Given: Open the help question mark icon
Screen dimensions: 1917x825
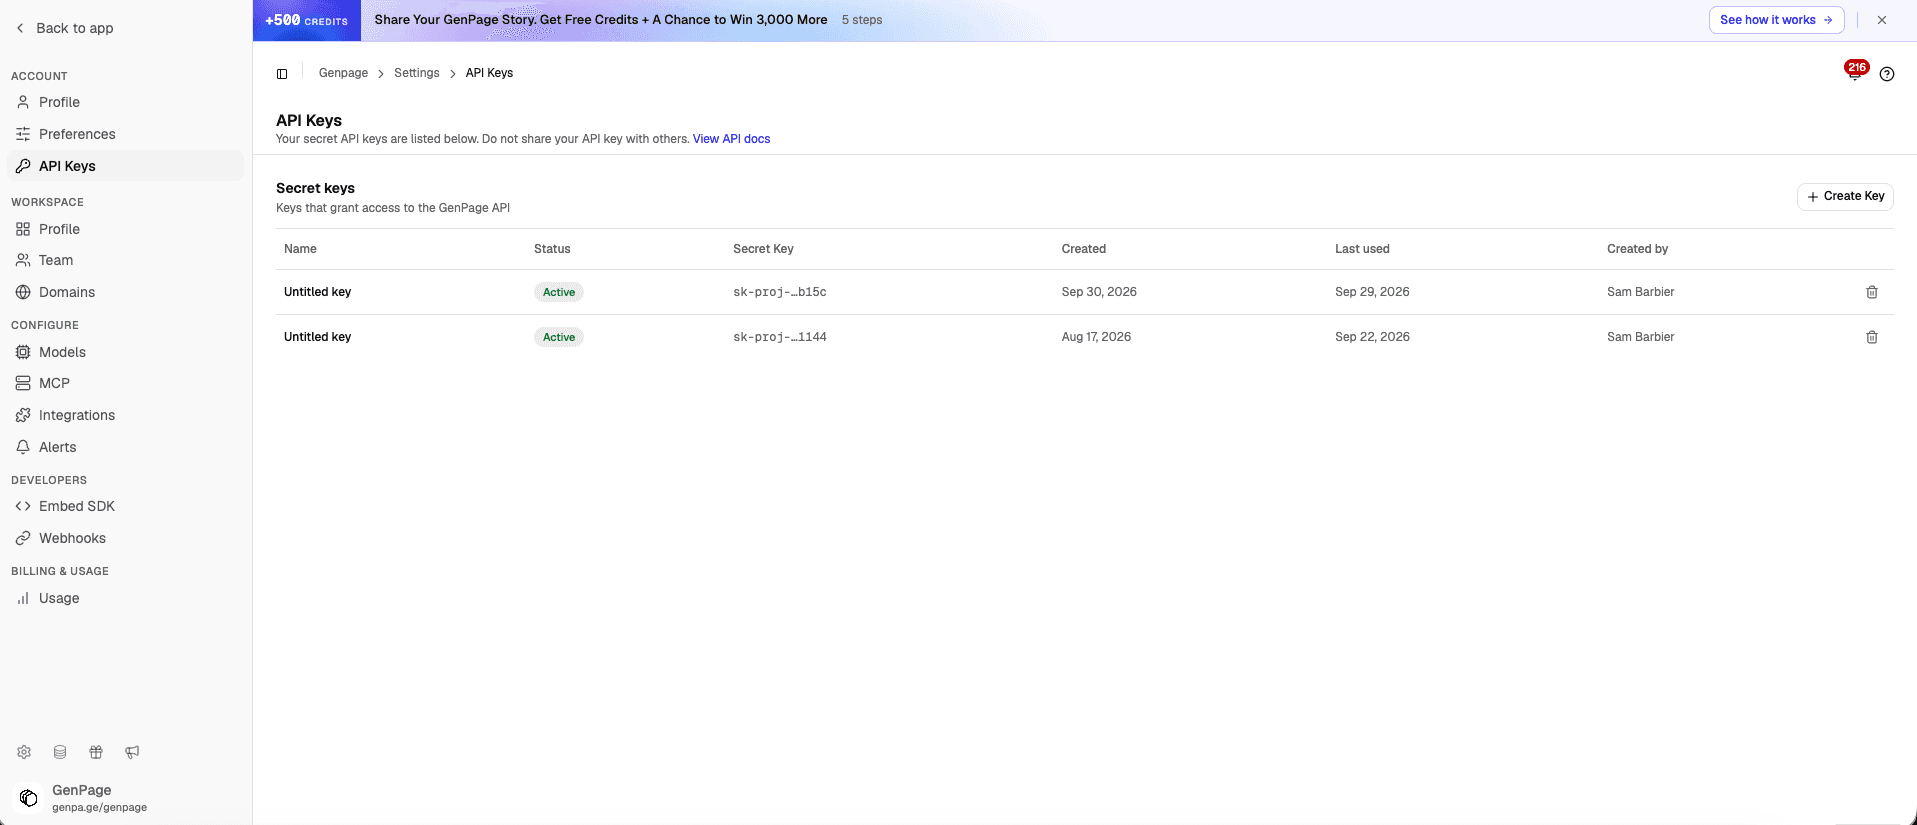Looking at the screenshot, I should click(1887, 74).
